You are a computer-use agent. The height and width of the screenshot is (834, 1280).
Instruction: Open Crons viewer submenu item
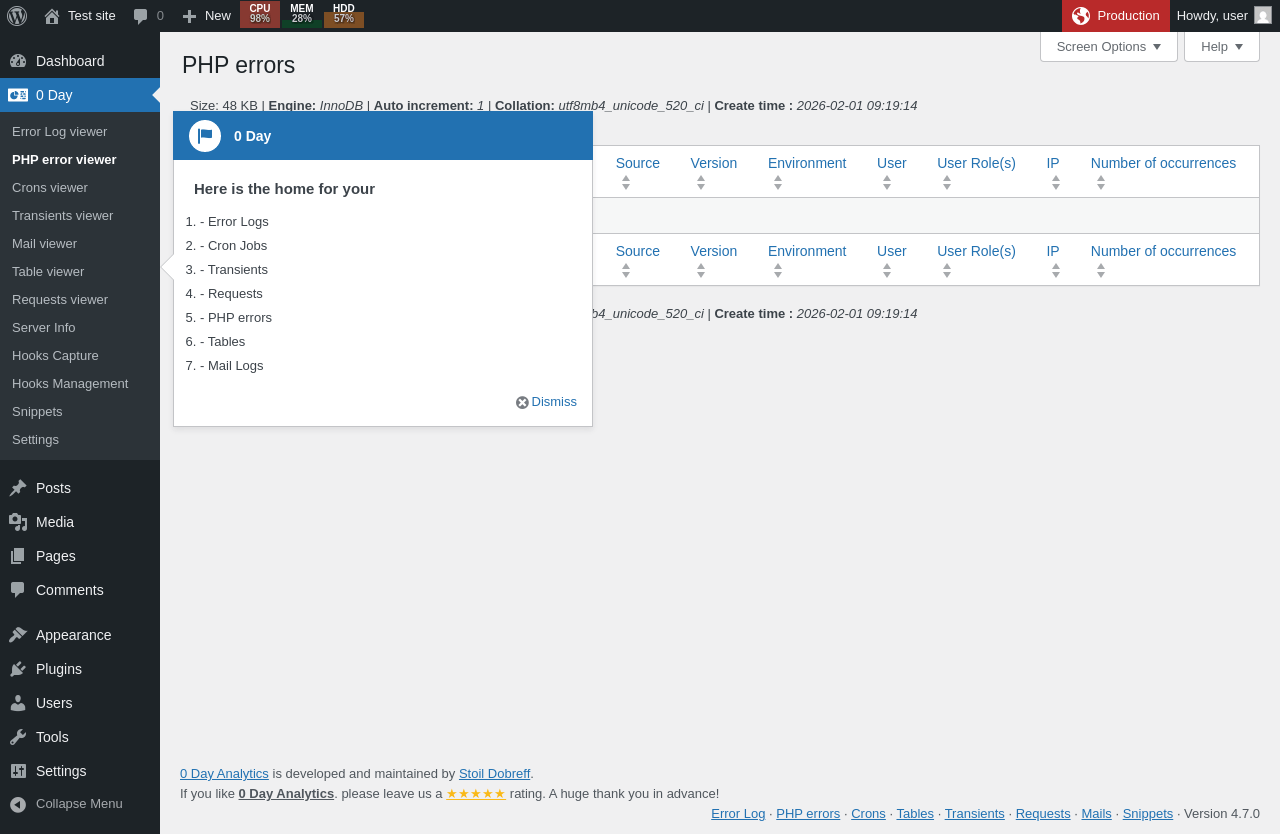(x=50, y=187)
